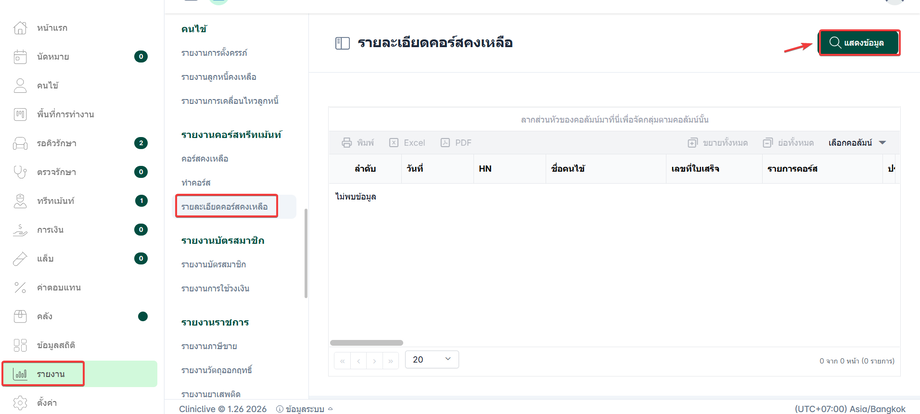This screenshot has height=414, width=920.
Task: Click the expand-all icon beside ขยายทั้งหมด
Action: (692, 142)
